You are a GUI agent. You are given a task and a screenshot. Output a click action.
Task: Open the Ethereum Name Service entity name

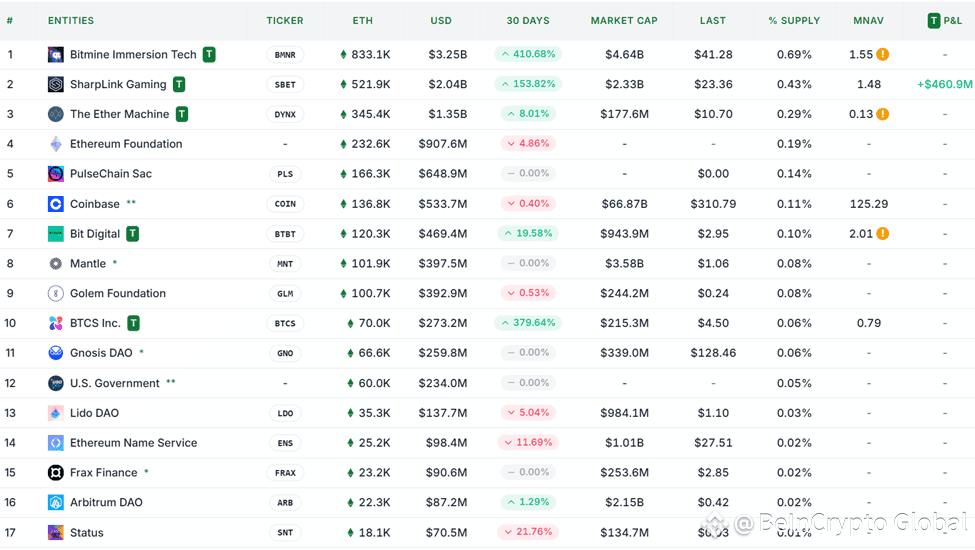tap(134, 442)
